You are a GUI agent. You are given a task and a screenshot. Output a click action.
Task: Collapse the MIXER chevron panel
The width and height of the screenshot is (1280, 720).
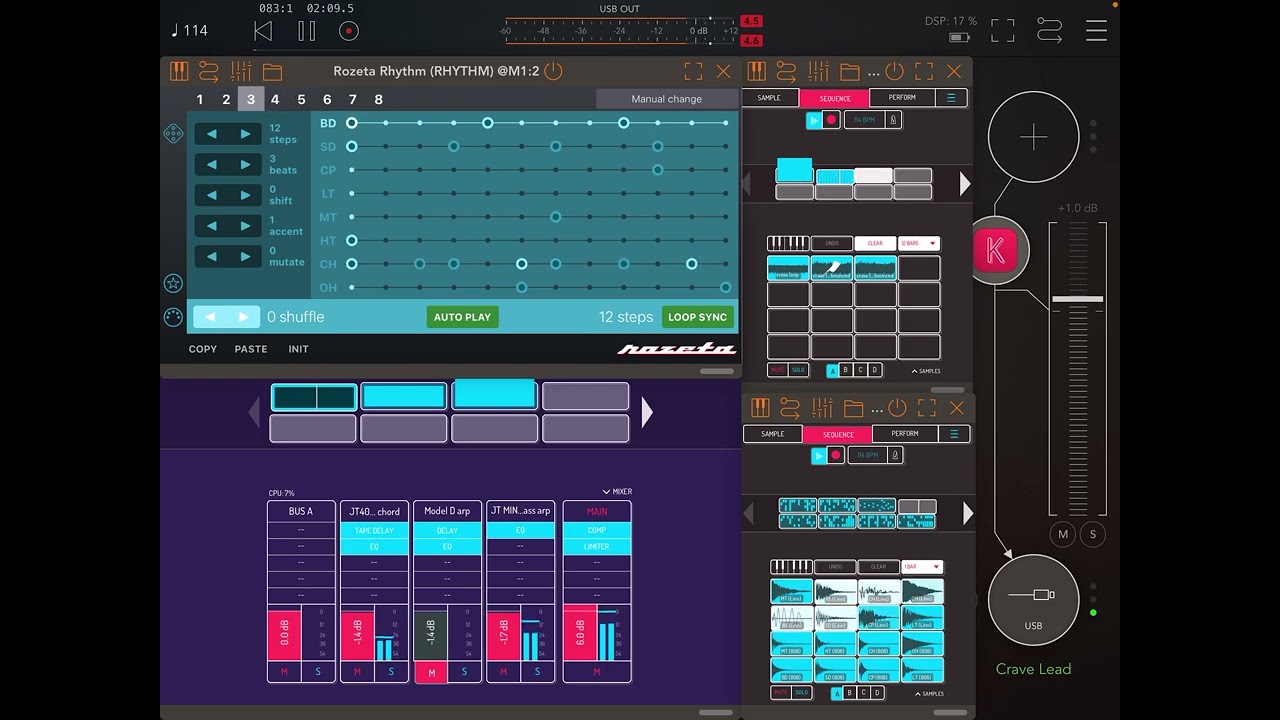point(617,492)
